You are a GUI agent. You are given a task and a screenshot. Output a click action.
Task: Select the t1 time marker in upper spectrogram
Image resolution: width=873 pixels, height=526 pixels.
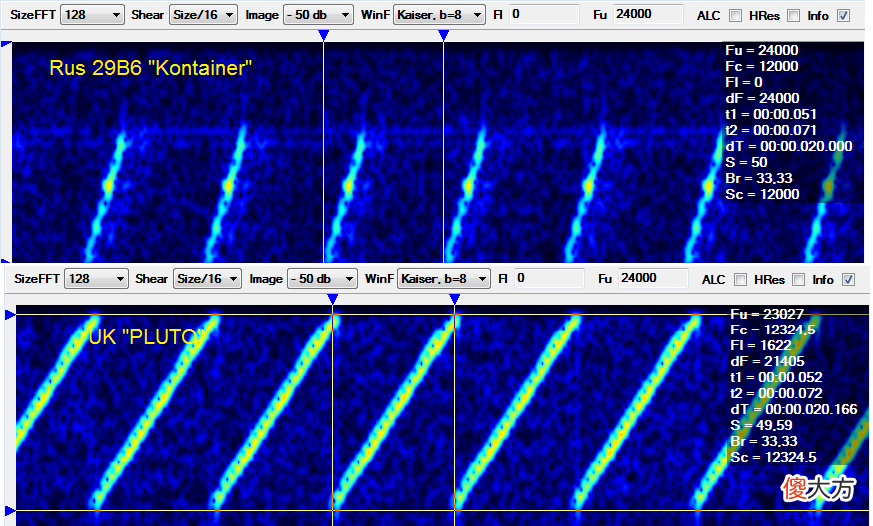[323, 36]
